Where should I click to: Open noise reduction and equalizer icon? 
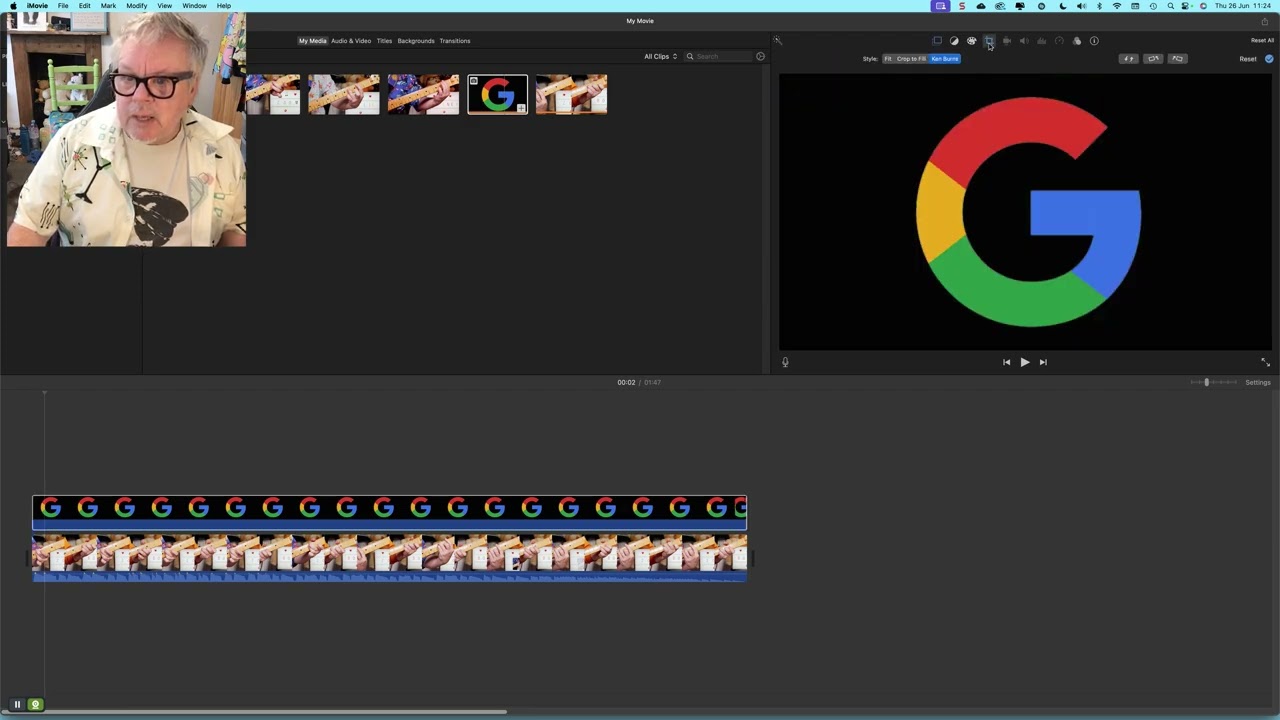pyautogui.click(x=1041, y=41)
